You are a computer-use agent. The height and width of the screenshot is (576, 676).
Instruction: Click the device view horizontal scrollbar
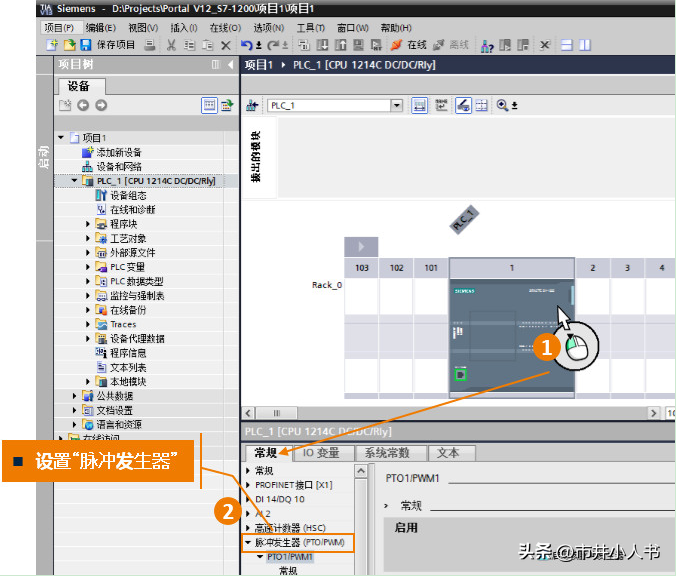(x=450, y=412)
